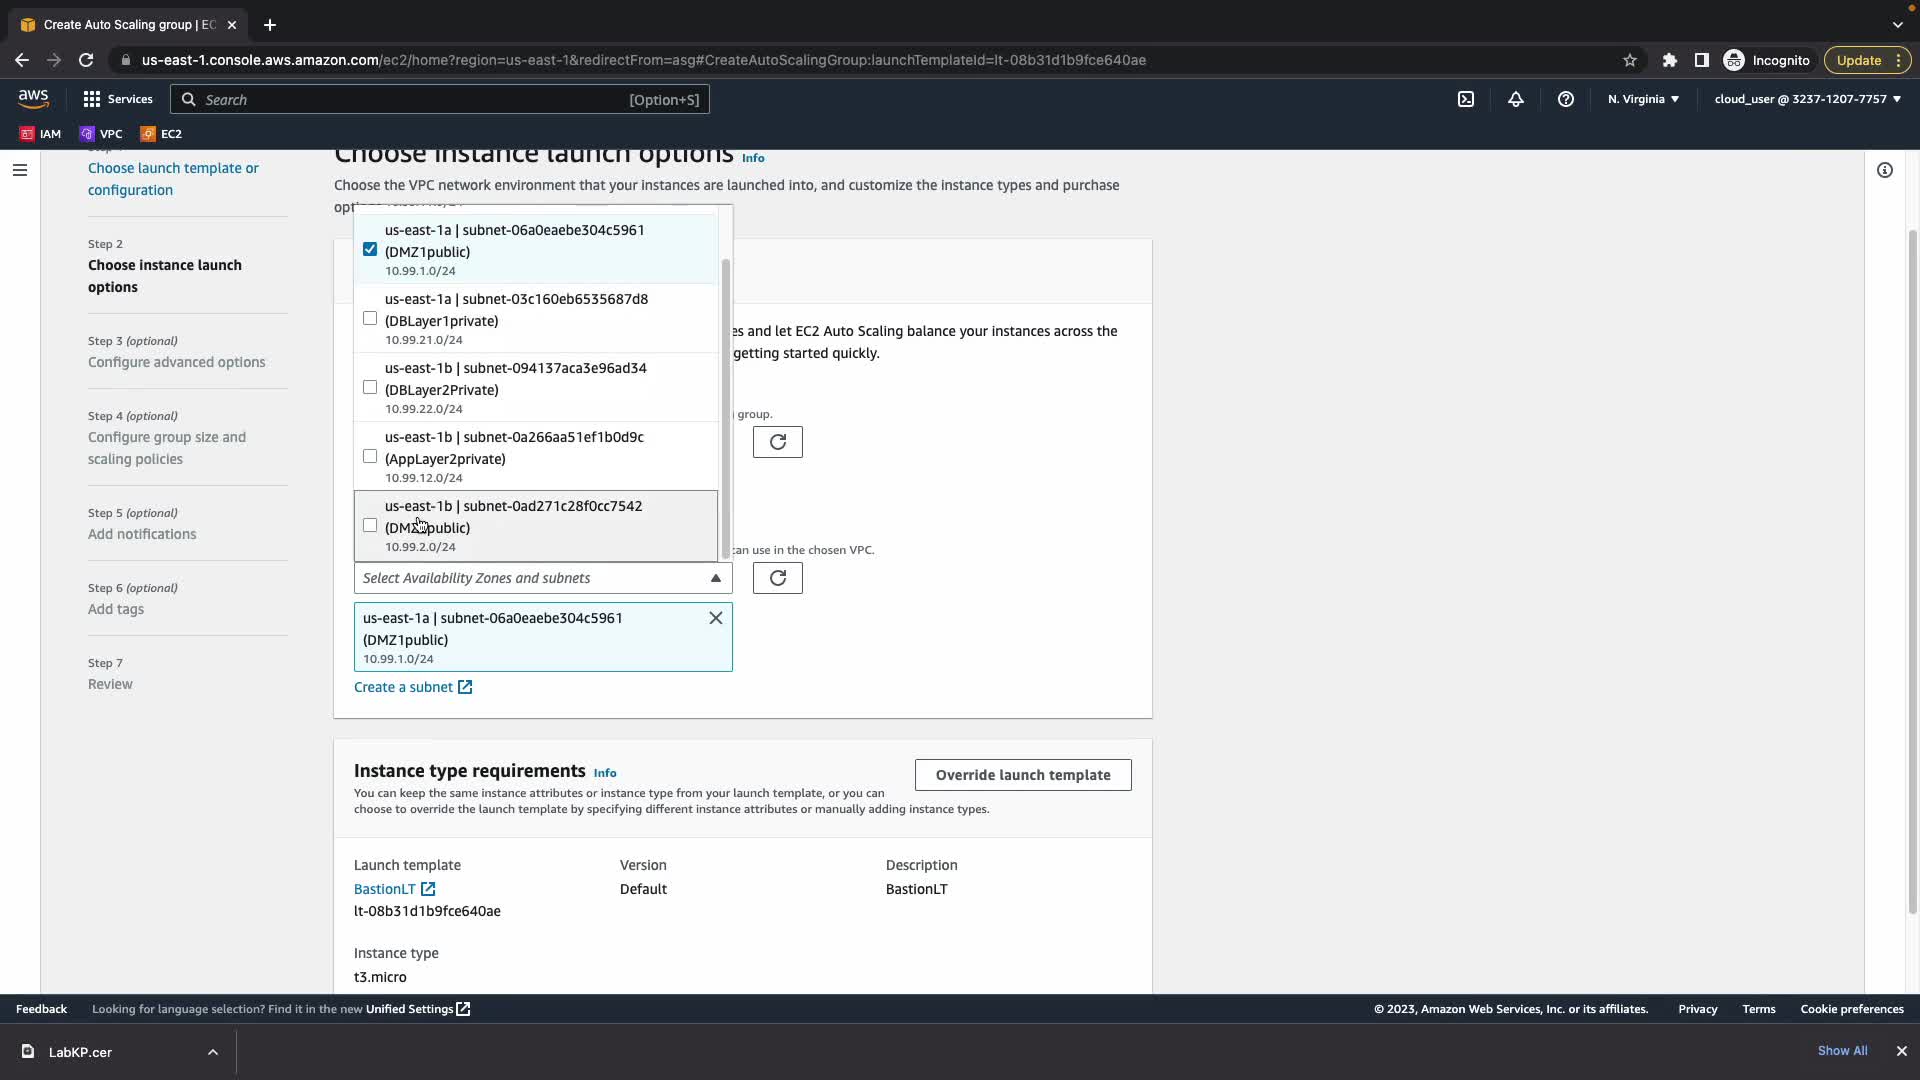
Task: Open the Services grid menu
Action: pyautogui.click(x=117, y=99)
